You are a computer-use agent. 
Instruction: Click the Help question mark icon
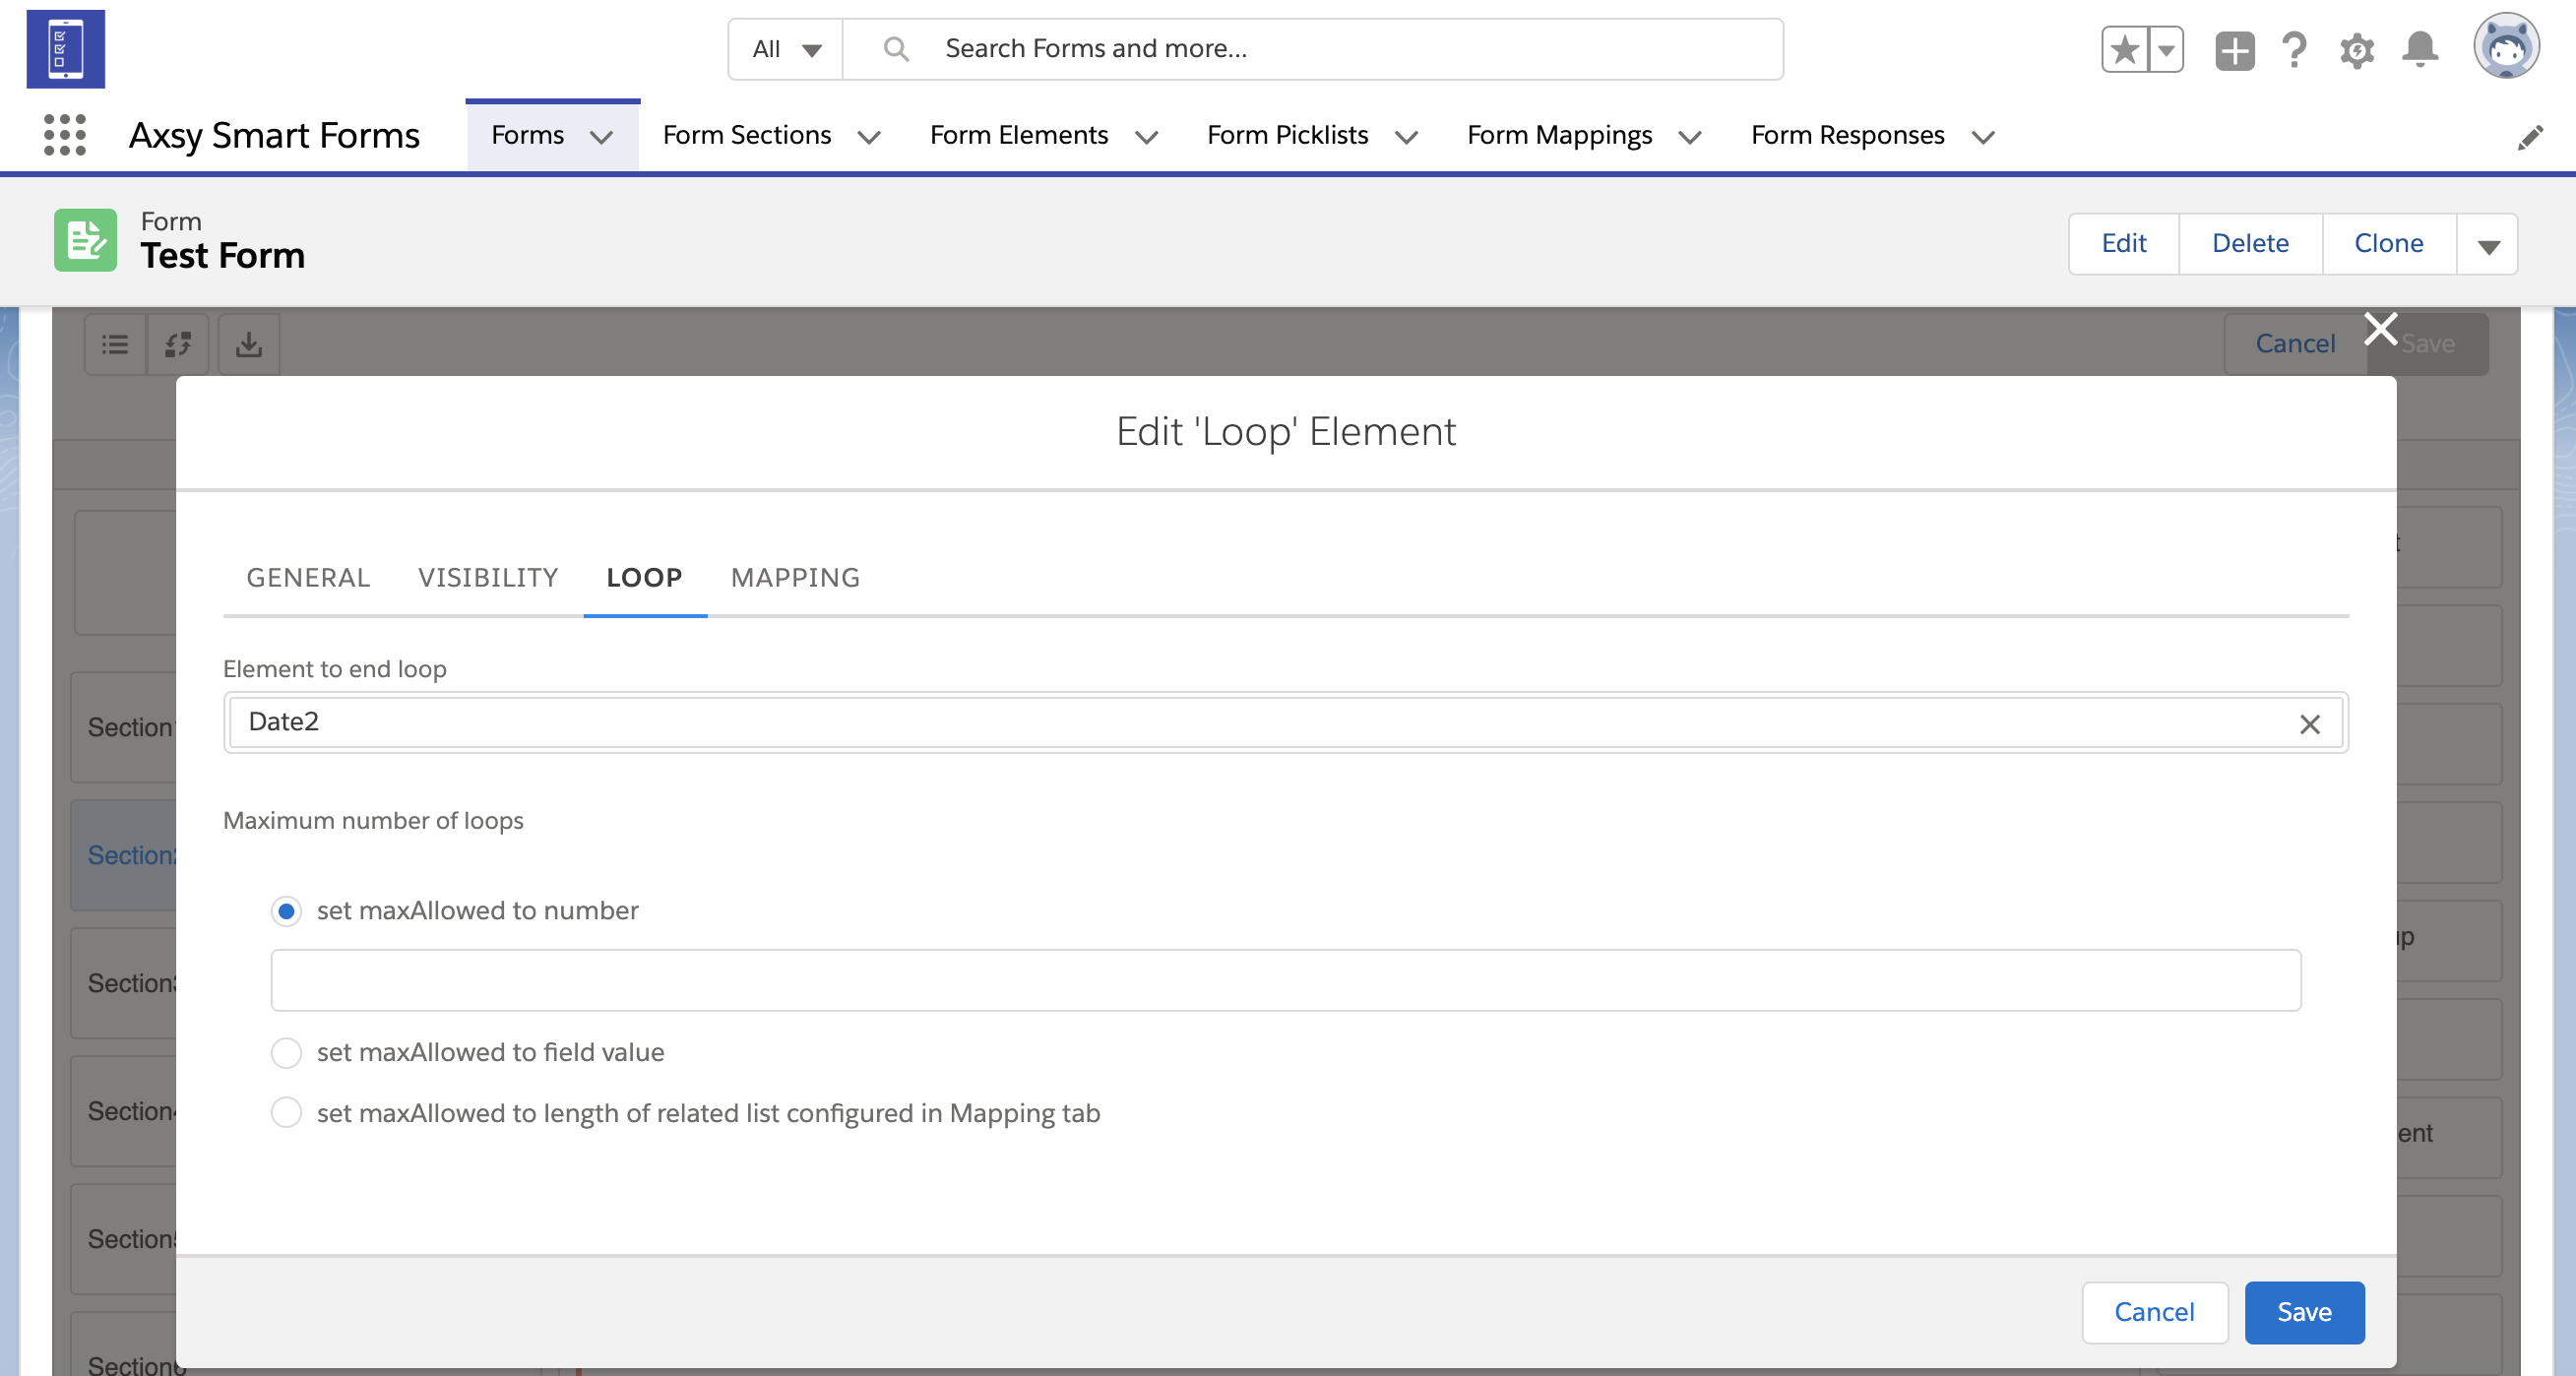[2294, 49]
